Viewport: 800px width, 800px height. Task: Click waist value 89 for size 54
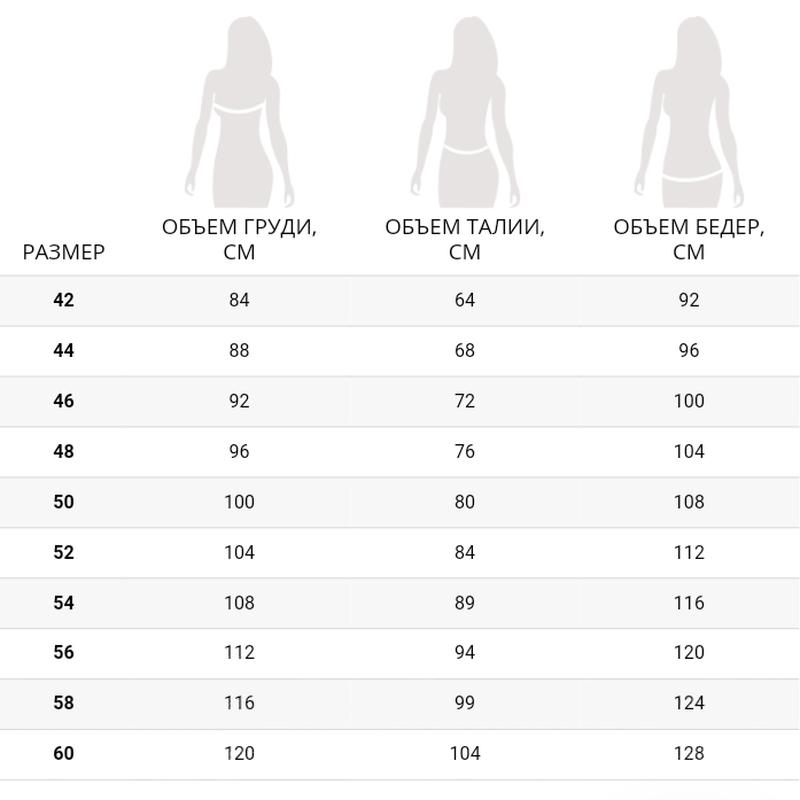coord(465,603)
